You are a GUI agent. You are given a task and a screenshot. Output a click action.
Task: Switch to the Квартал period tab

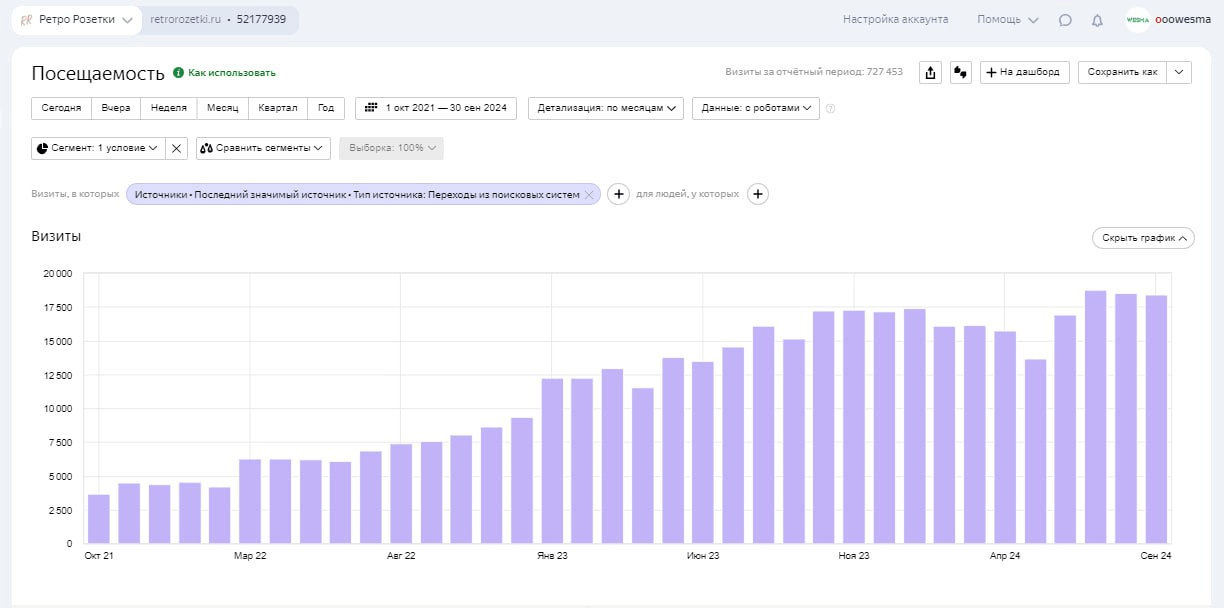coord(277,108)
